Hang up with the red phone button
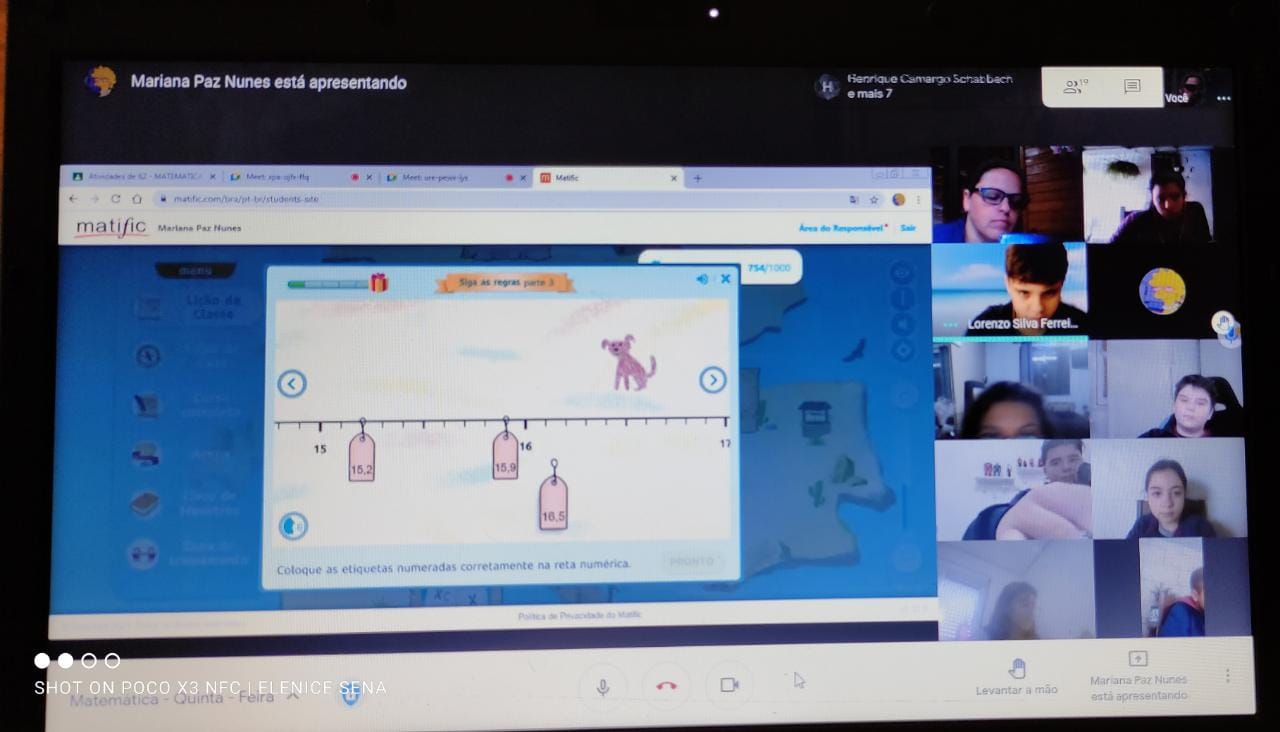This screenshot has height=732, width=1280. pyautogui.click(x=666, y=686)
